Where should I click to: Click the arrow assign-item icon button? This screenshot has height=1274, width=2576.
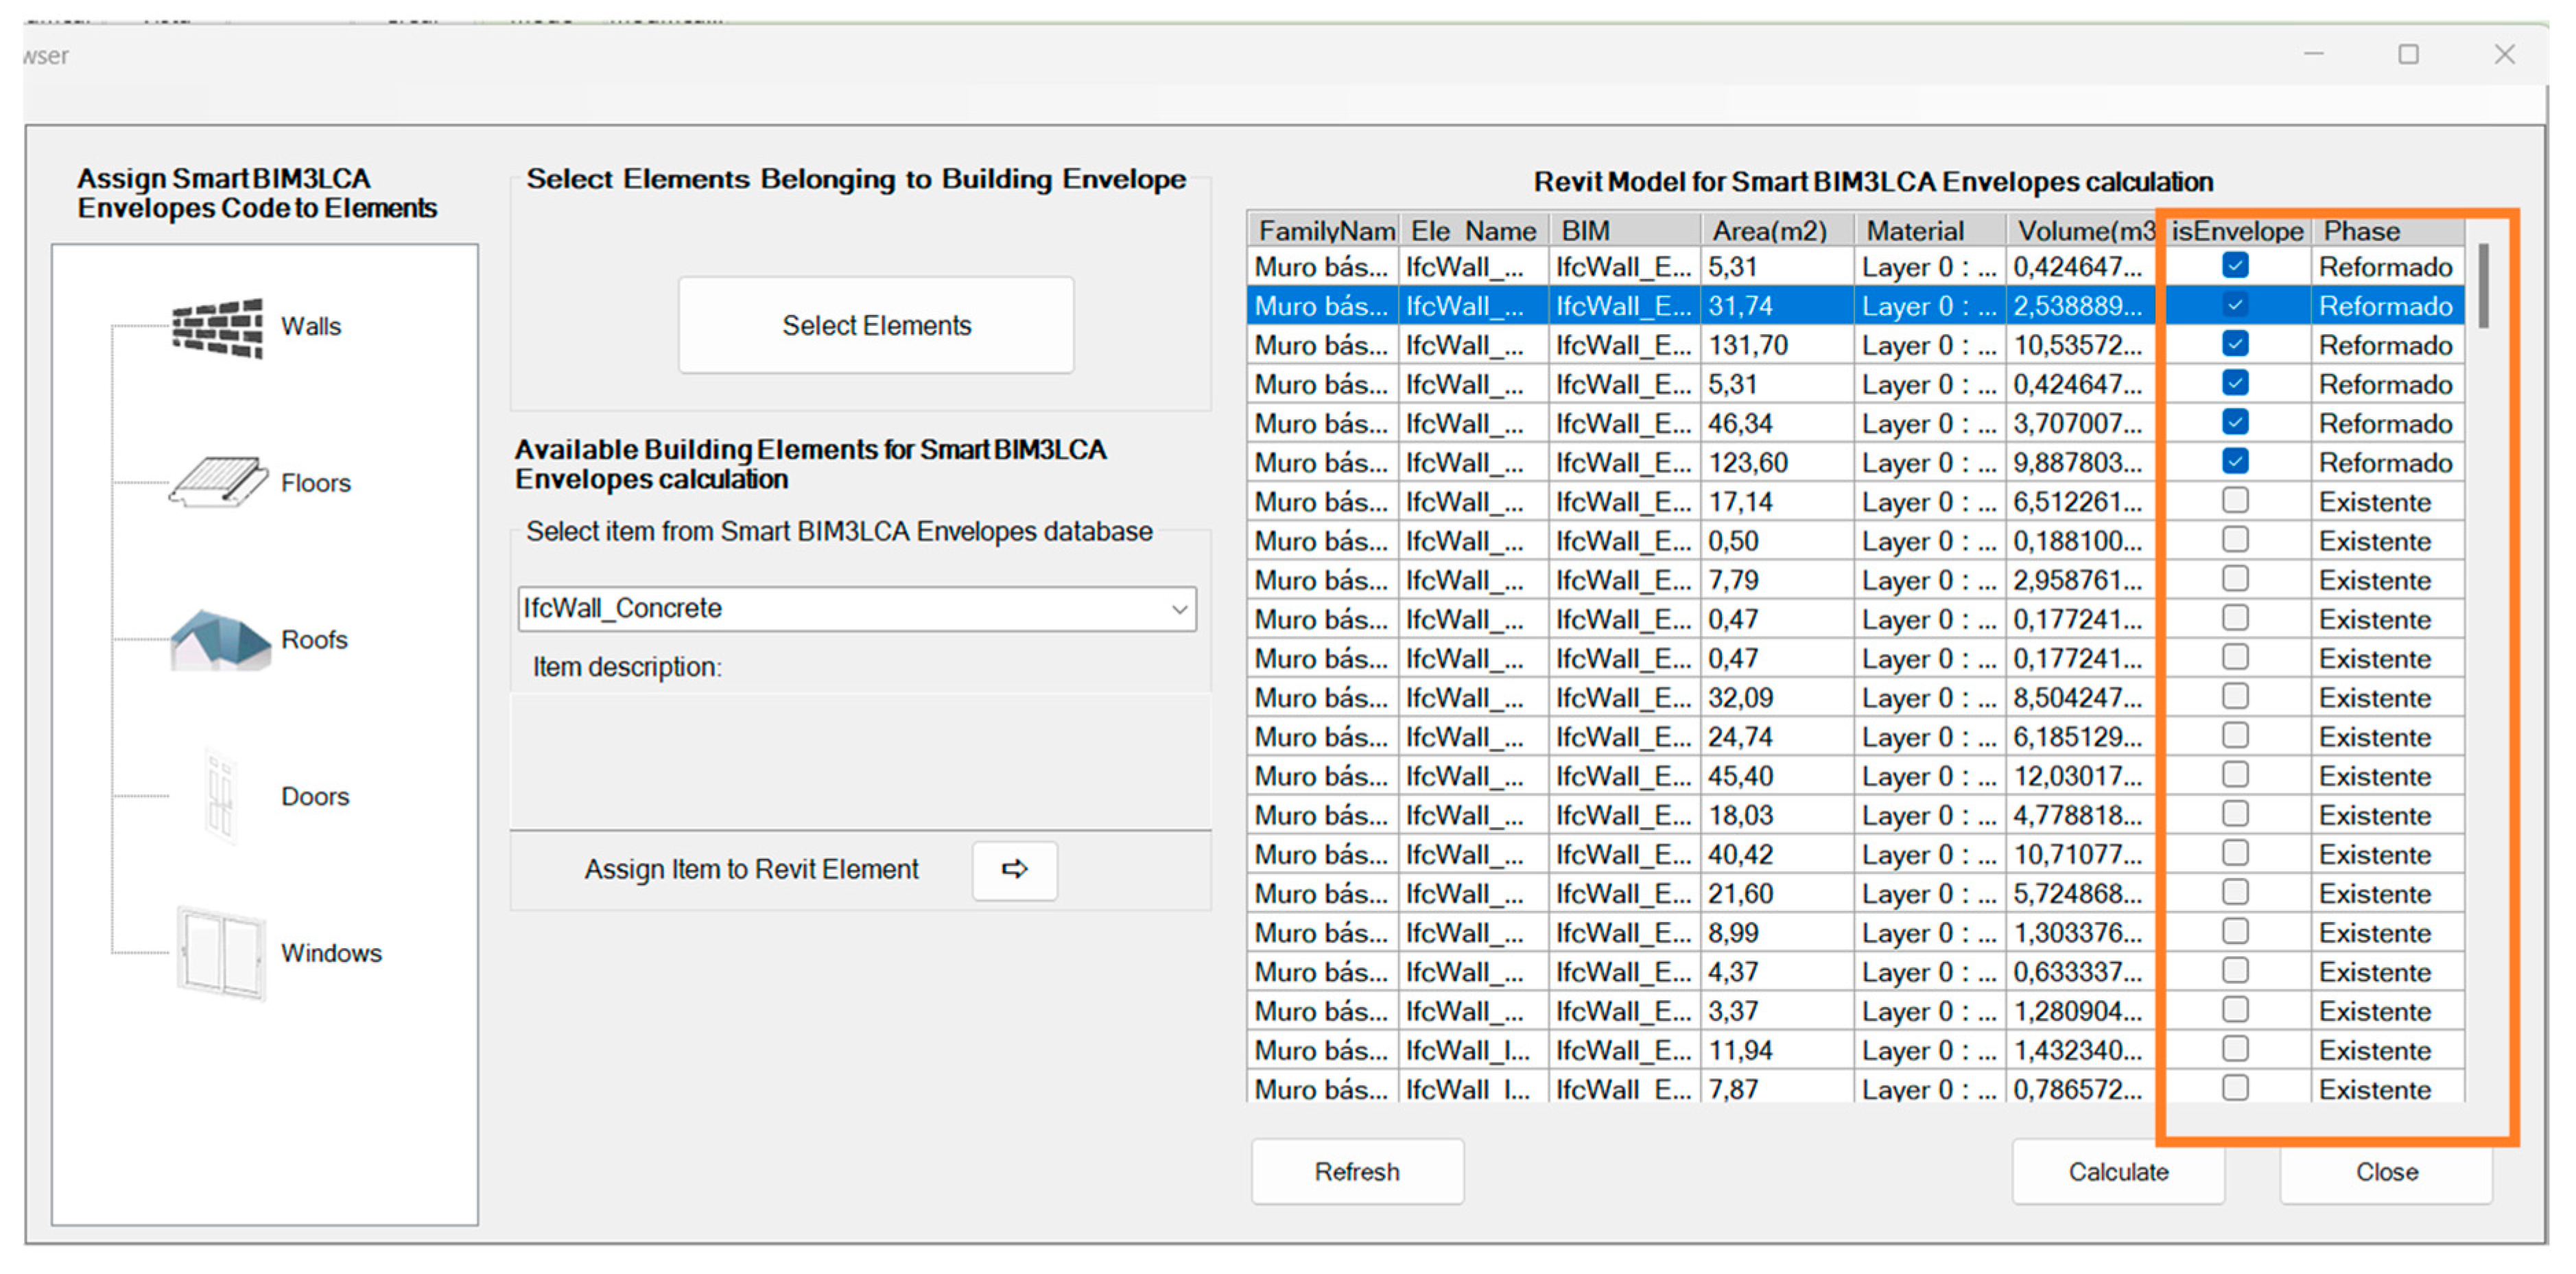pyautogui.click(x=1014, y=869)
